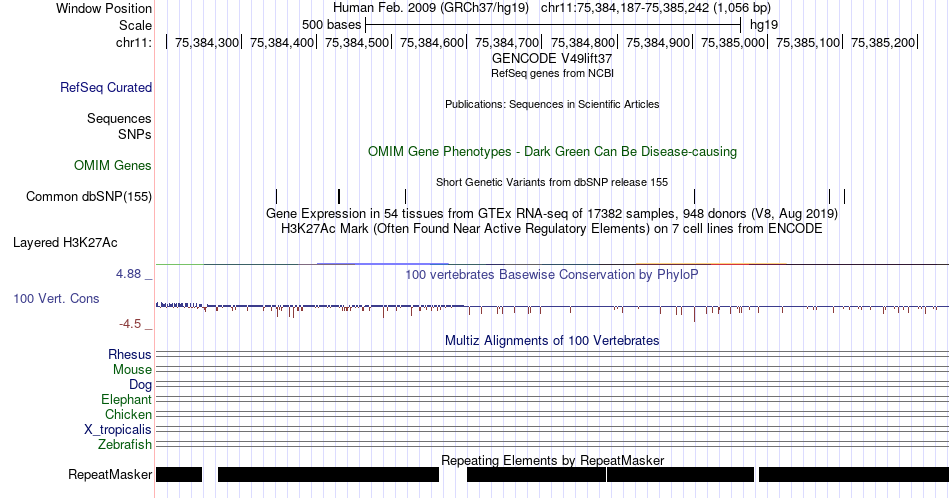Viewport: 950px width, 498px height.
Task: Click Repeating Elements by RepeatMasker title
Action: (552, 460)
